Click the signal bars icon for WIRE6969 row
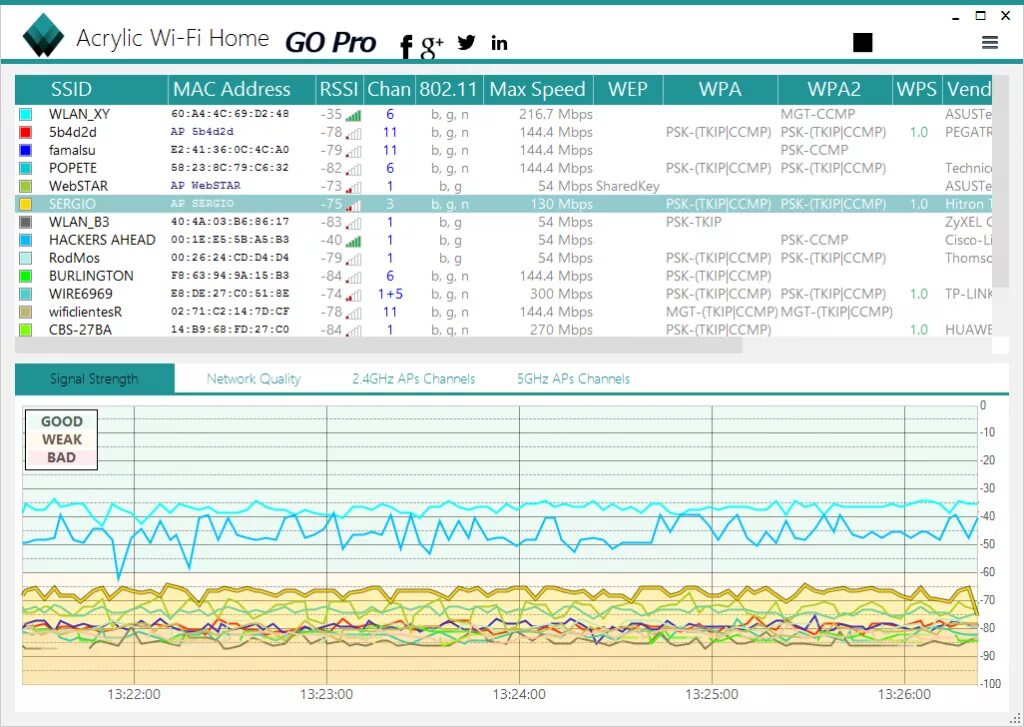Viewport: 1024px width, 727px height. [x=353, y=295]
